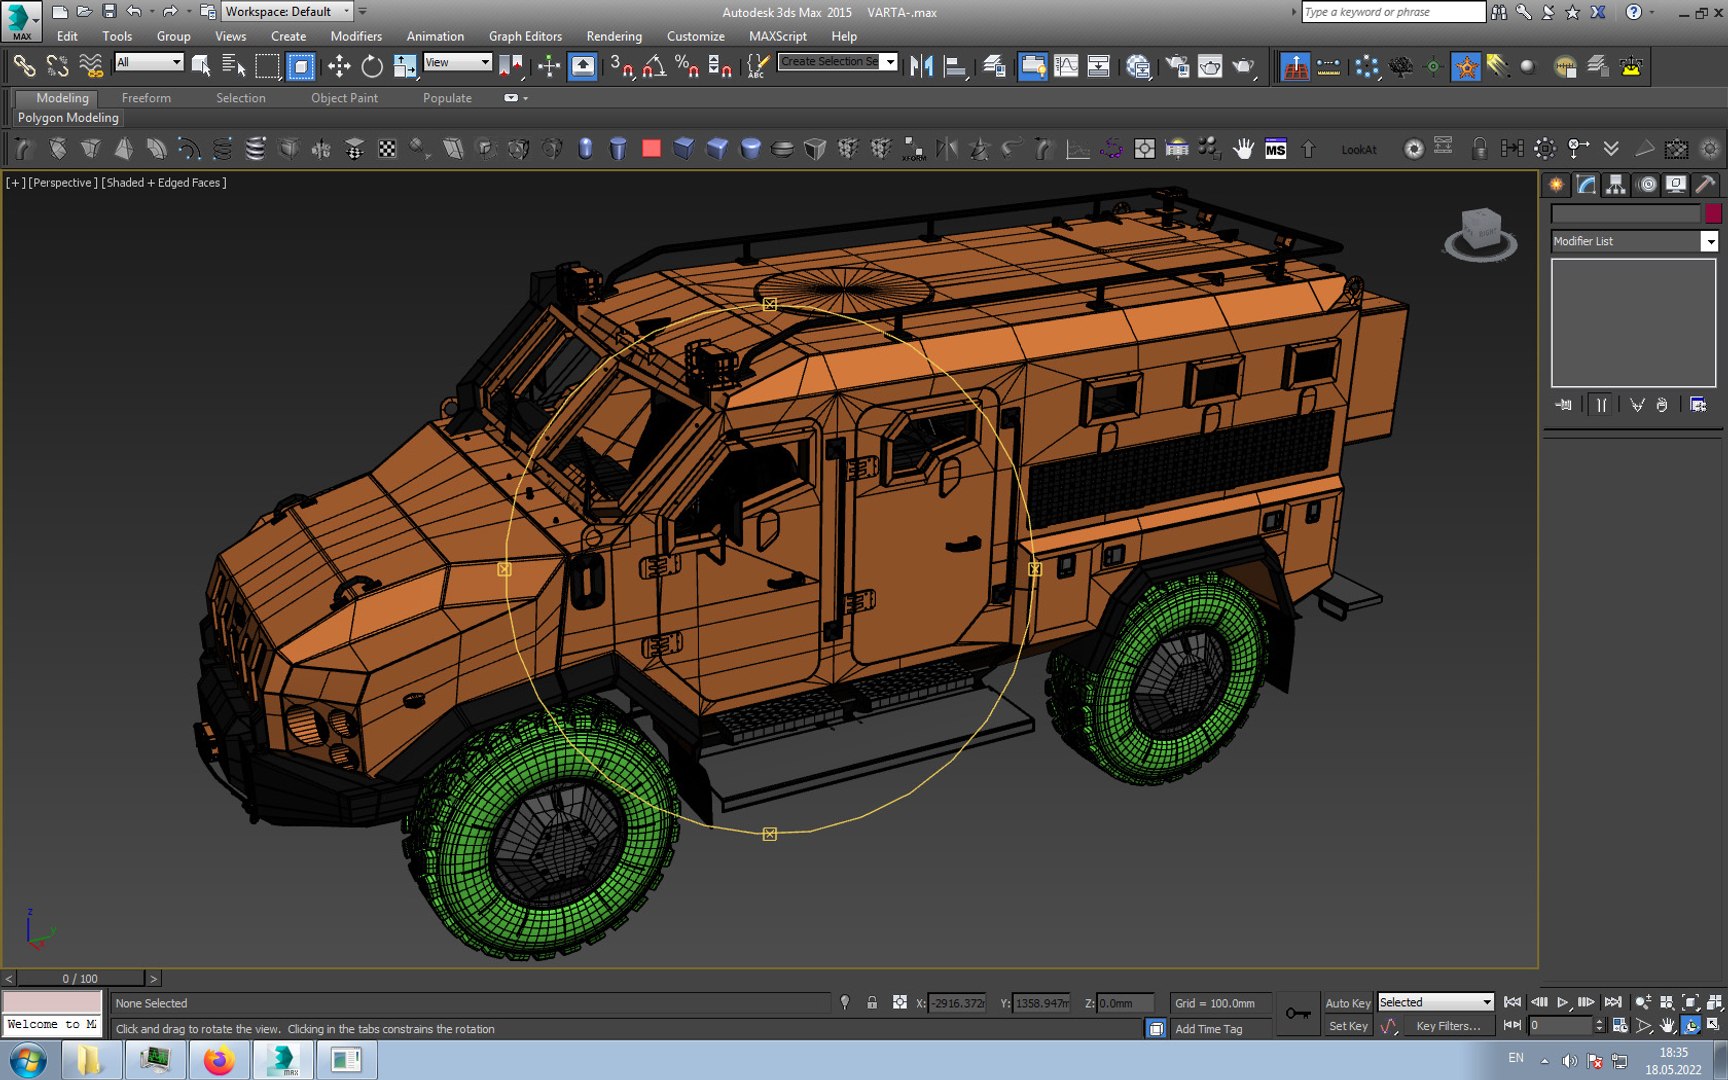Image resolution: width=1728 pixels, height=1080 pixels.
Task: Open Render Setup teapot icon
Action: [1178, 66]
